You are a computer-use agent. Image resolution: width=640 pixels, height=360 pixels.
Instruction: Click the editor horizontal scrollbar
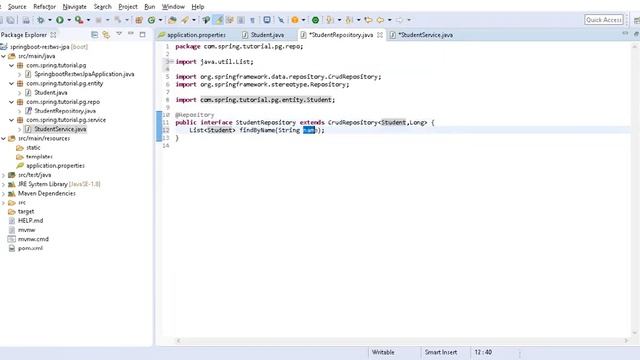(402, 340)
